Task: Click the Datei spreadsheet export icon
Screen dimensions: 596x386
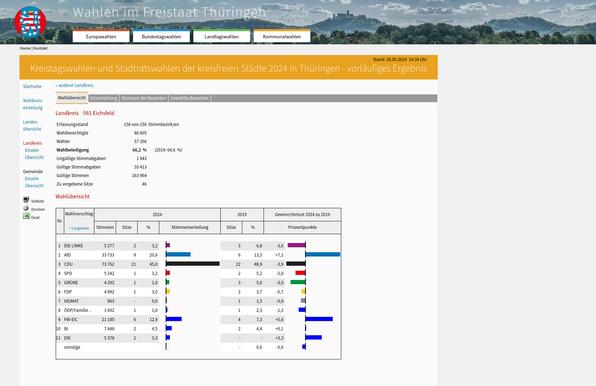Action: coord(26,216)
